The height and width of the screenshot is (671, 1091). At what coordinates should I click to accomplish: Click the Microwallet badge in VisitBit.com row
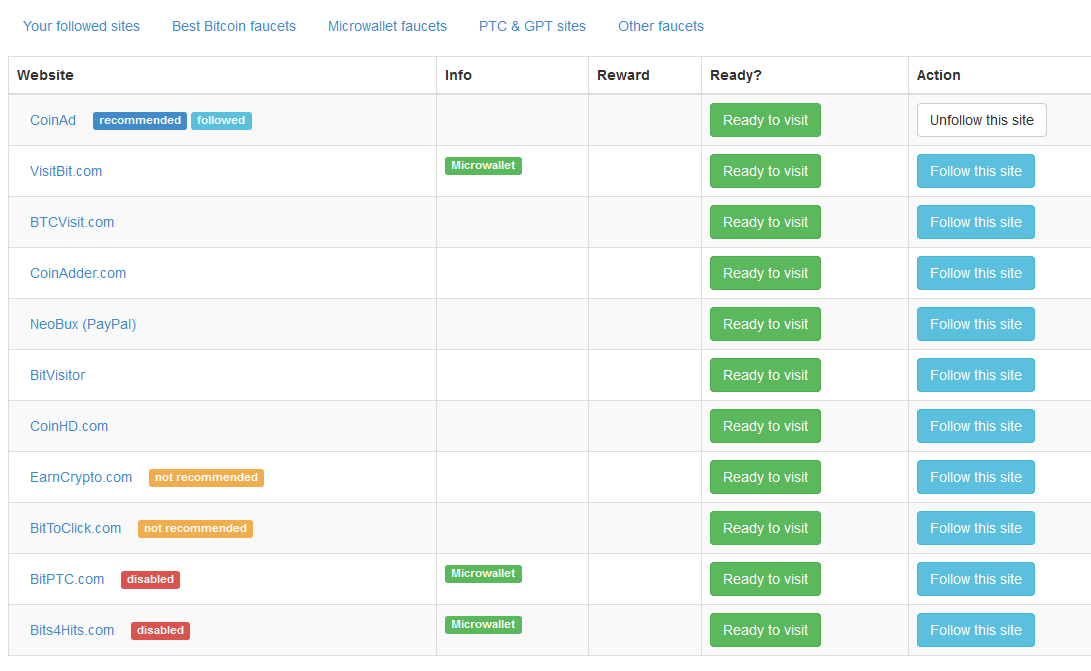coord(483,166)
